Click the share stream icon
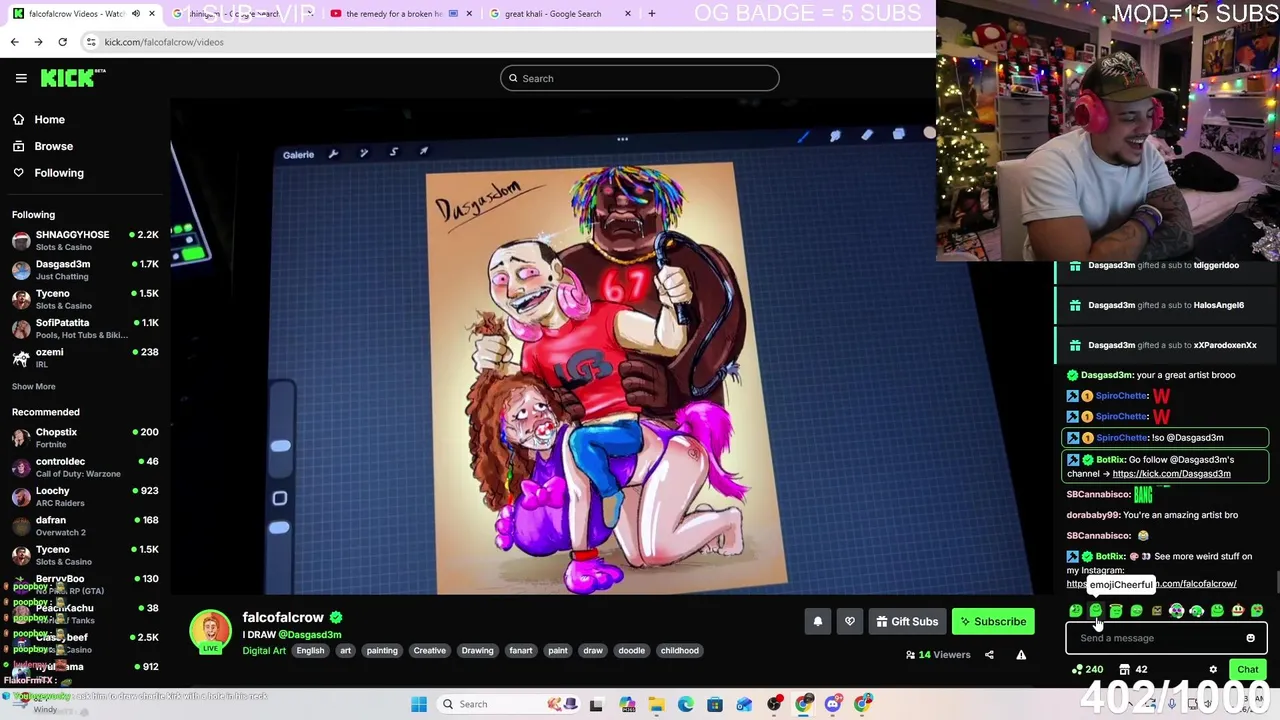 tap(989, 655)
